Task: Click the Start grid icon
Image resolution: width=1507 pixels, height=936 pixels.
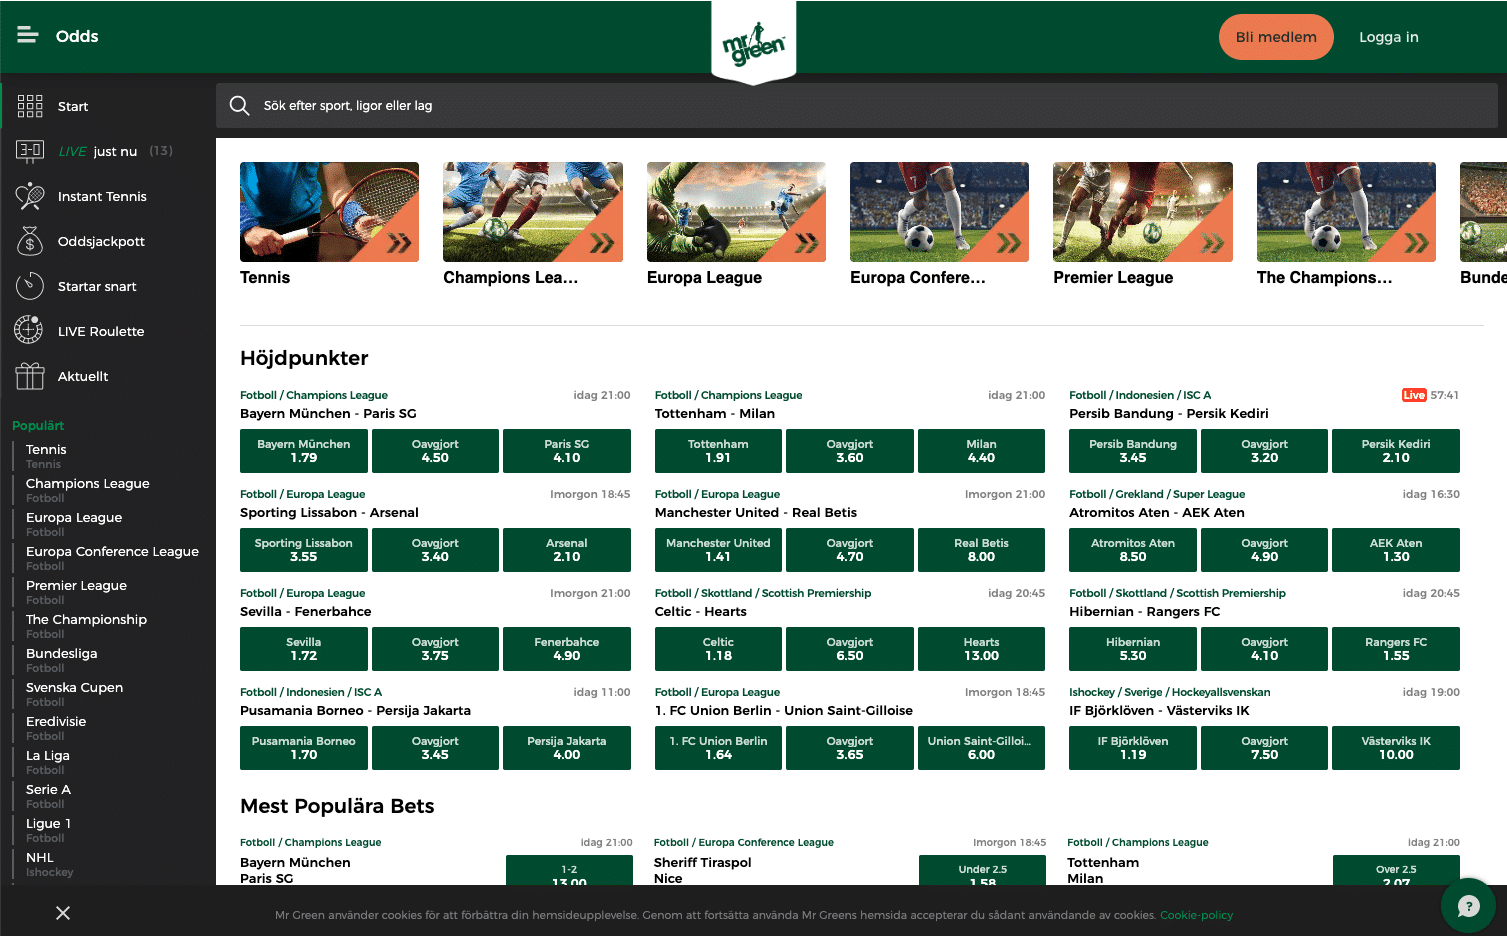Action: coord(30,106)
